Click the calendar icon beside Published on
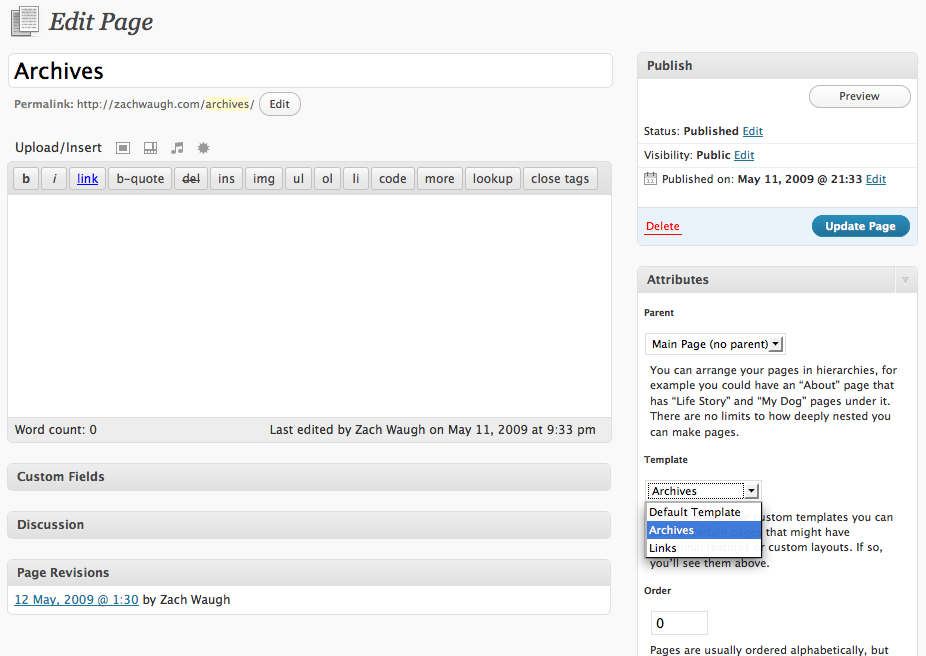 pyautogui.click(x=651, y=179)
